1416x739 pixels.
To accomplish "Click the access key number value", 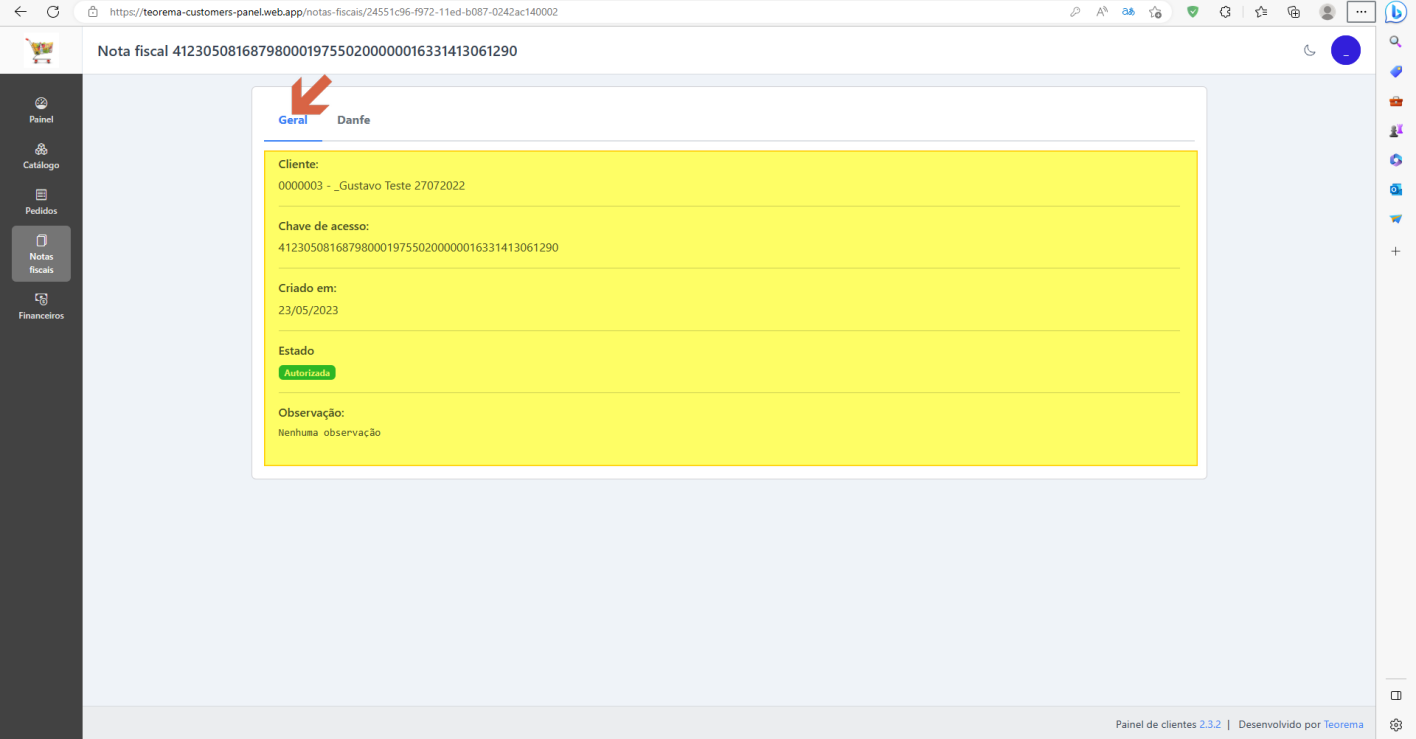I will coord(418,247).
